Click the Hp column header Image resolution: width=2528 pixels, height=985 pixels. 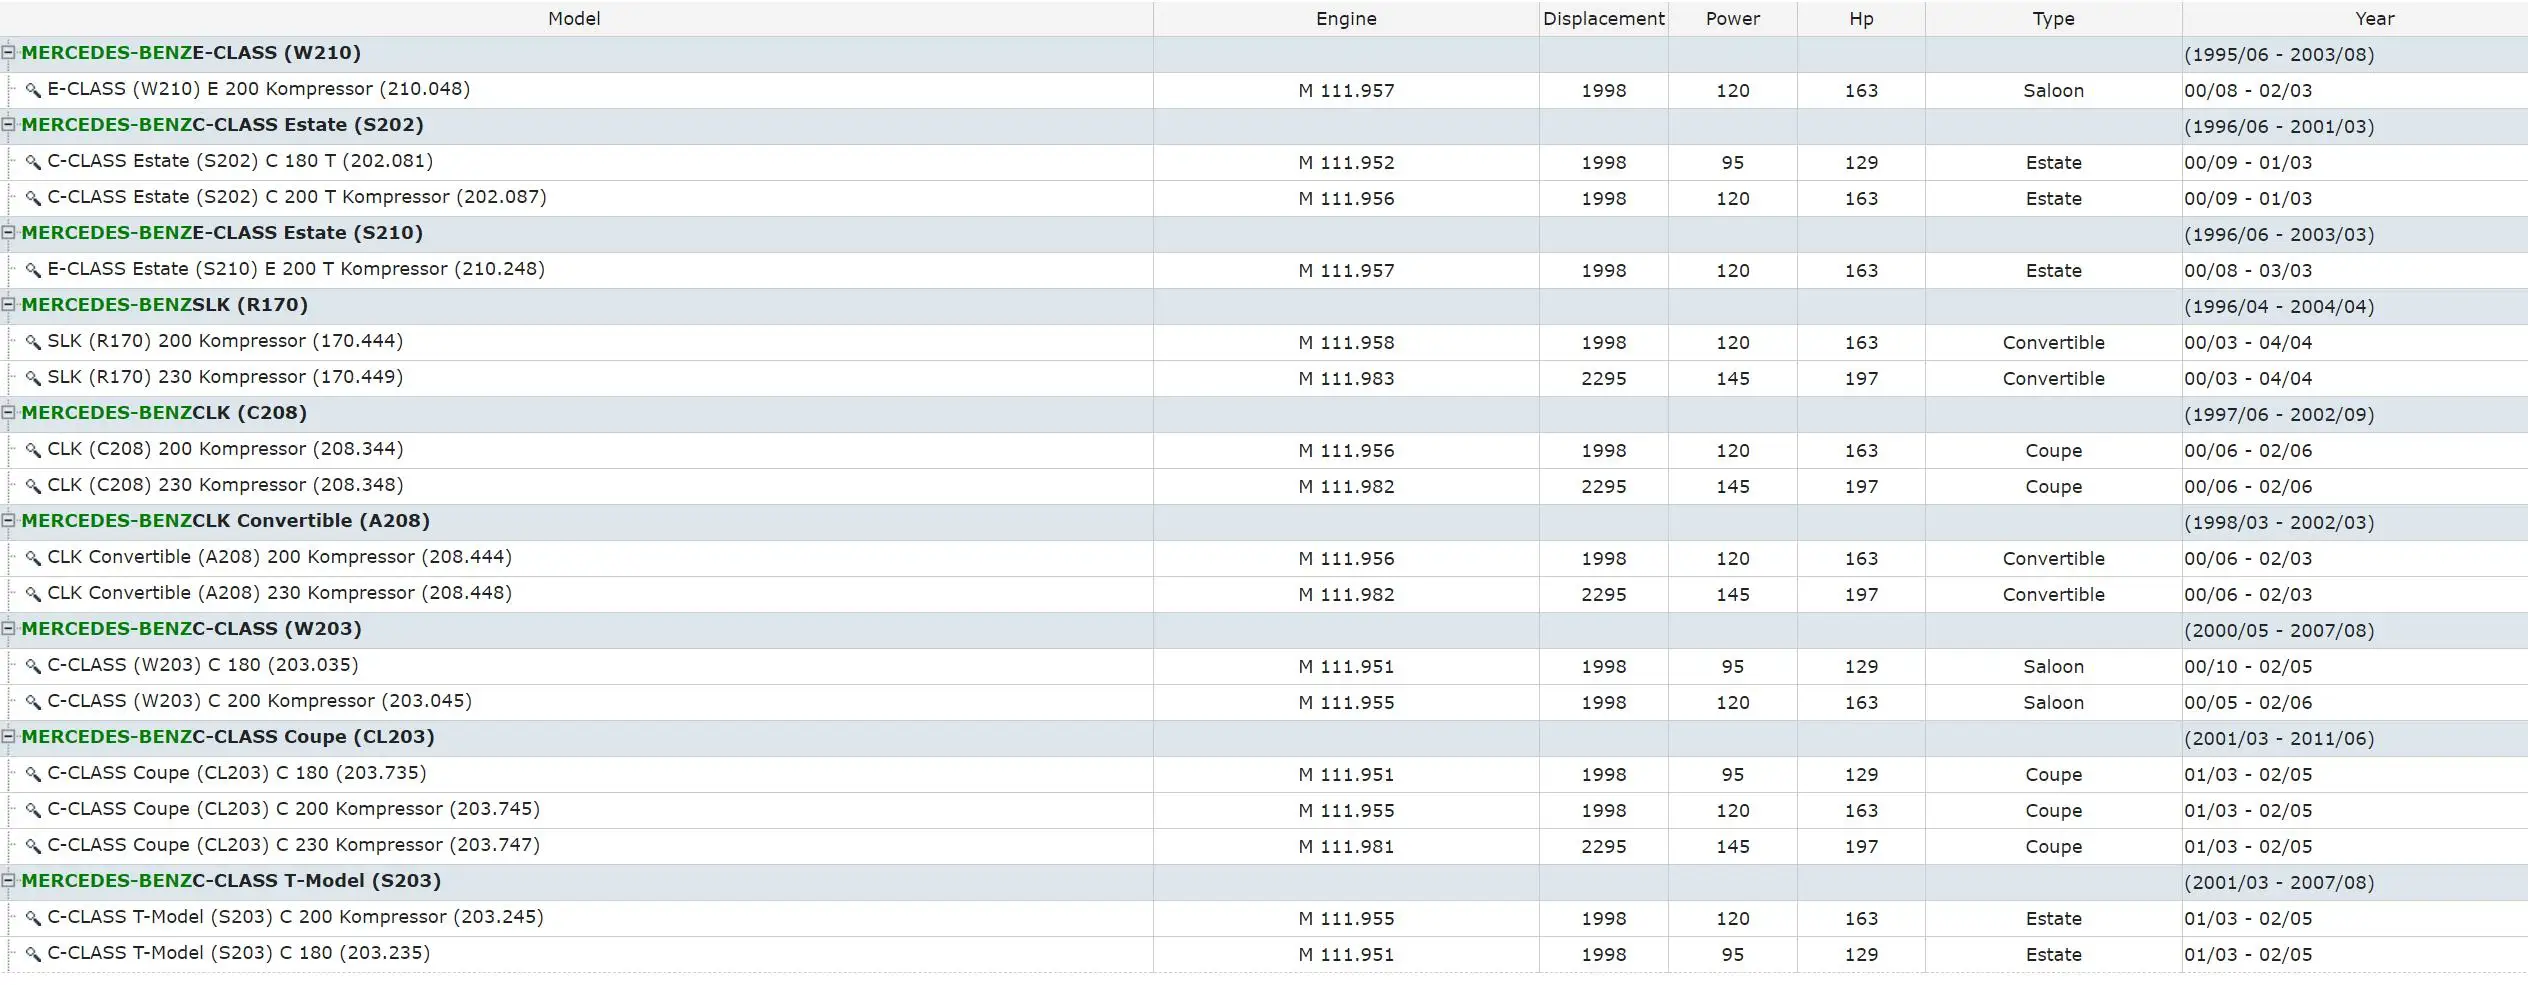click(1861, 19)
